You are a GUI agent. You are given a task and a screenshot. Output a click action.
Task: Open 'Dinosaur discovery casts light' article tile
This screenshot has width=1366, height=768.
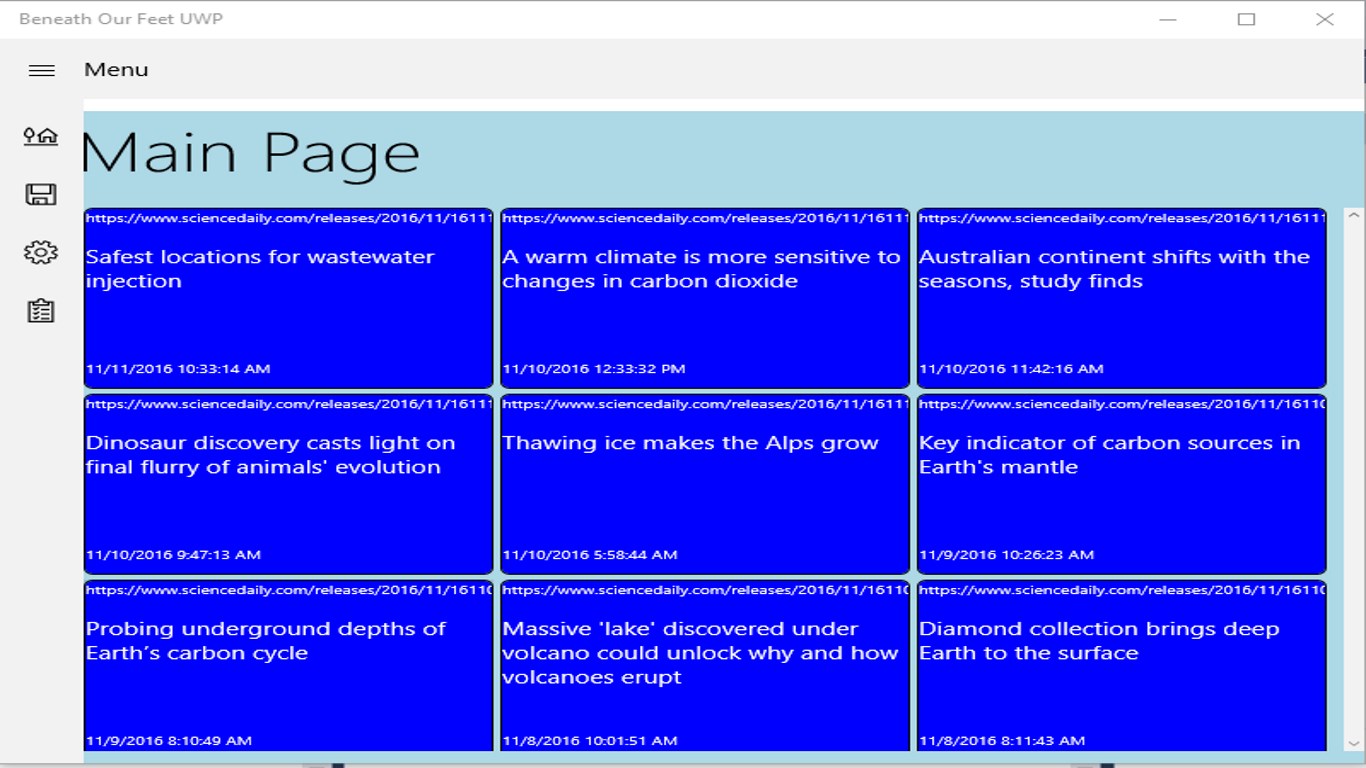click(x=288, y=484)
